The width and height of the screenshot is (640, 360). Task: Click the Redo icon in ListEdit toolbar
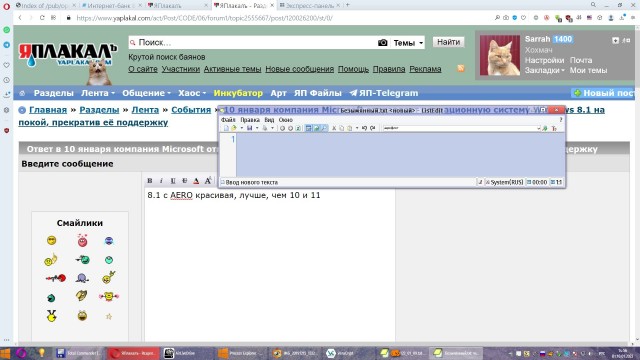[x=372, y=128]
